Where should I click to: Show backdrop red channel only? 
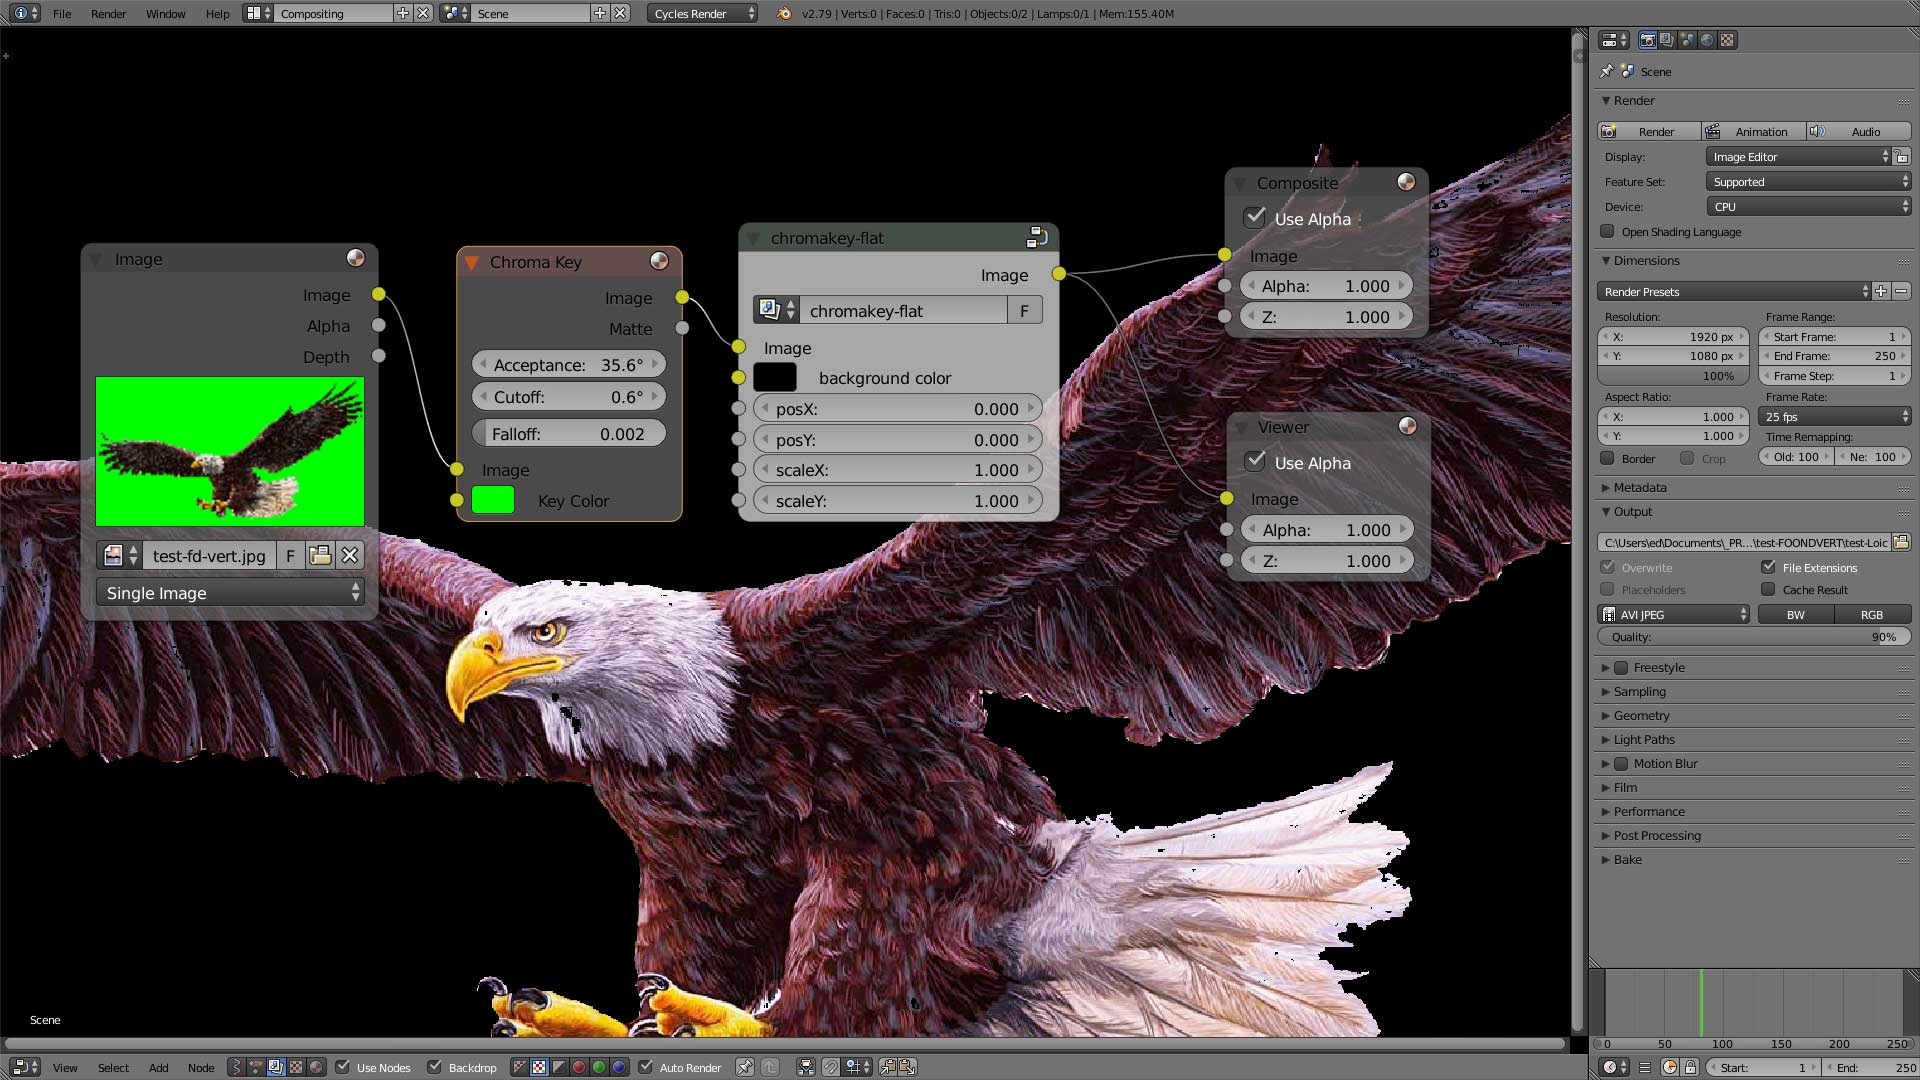coord(578,1067)
